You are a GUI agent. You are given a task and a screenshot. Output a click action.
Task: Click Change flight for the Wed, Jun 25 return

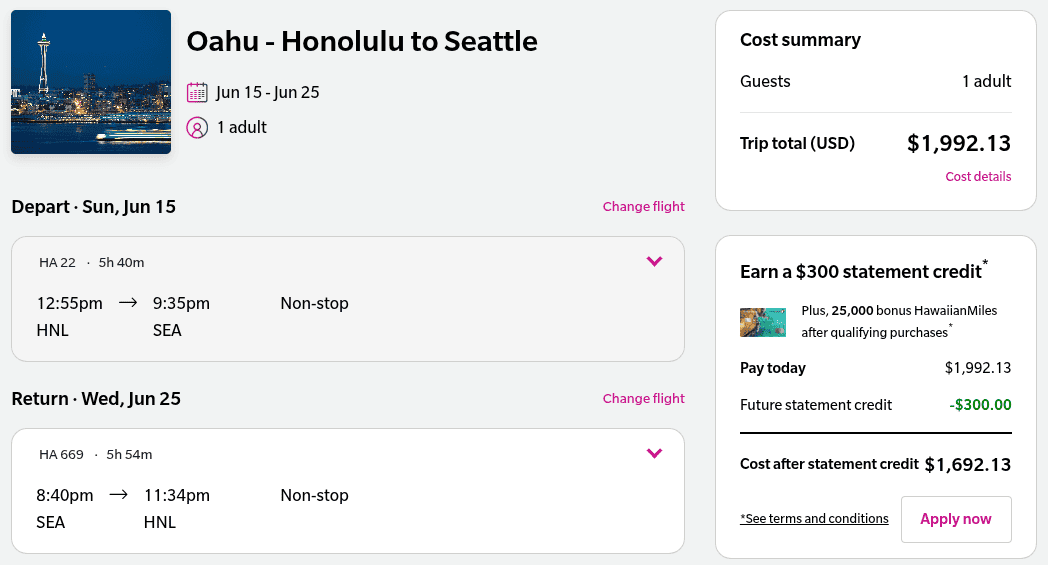click(643, 399)
